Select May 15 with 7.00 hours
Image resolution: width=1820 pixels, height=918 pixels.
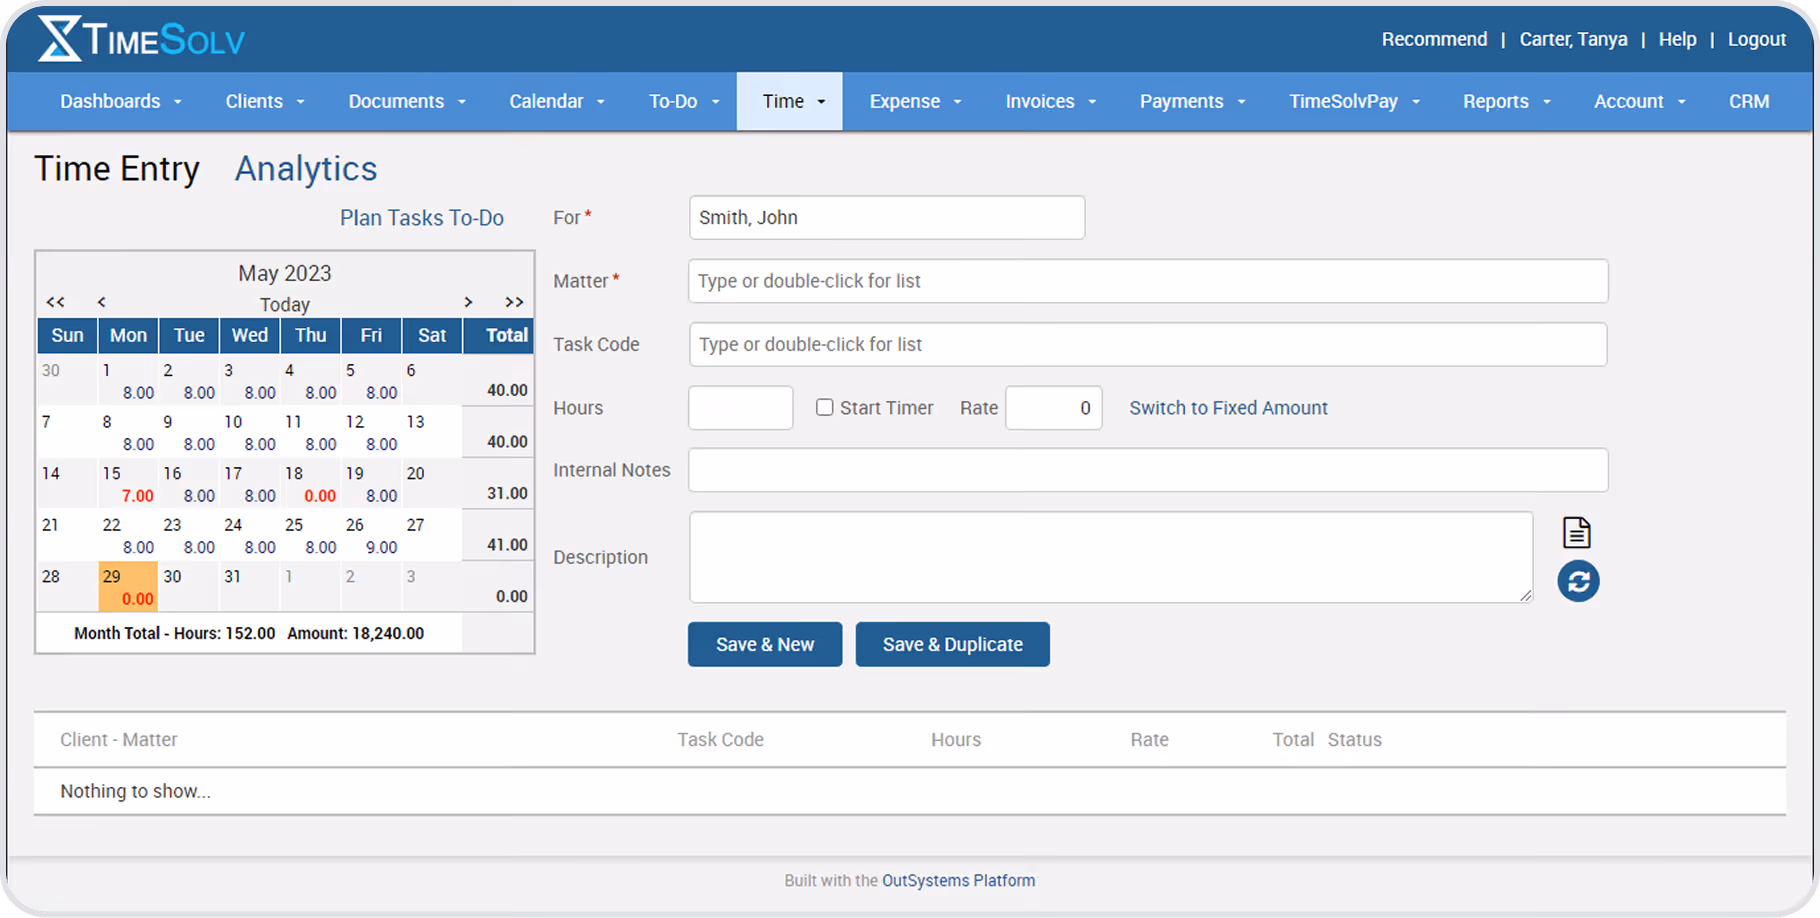tap(128, 484)
